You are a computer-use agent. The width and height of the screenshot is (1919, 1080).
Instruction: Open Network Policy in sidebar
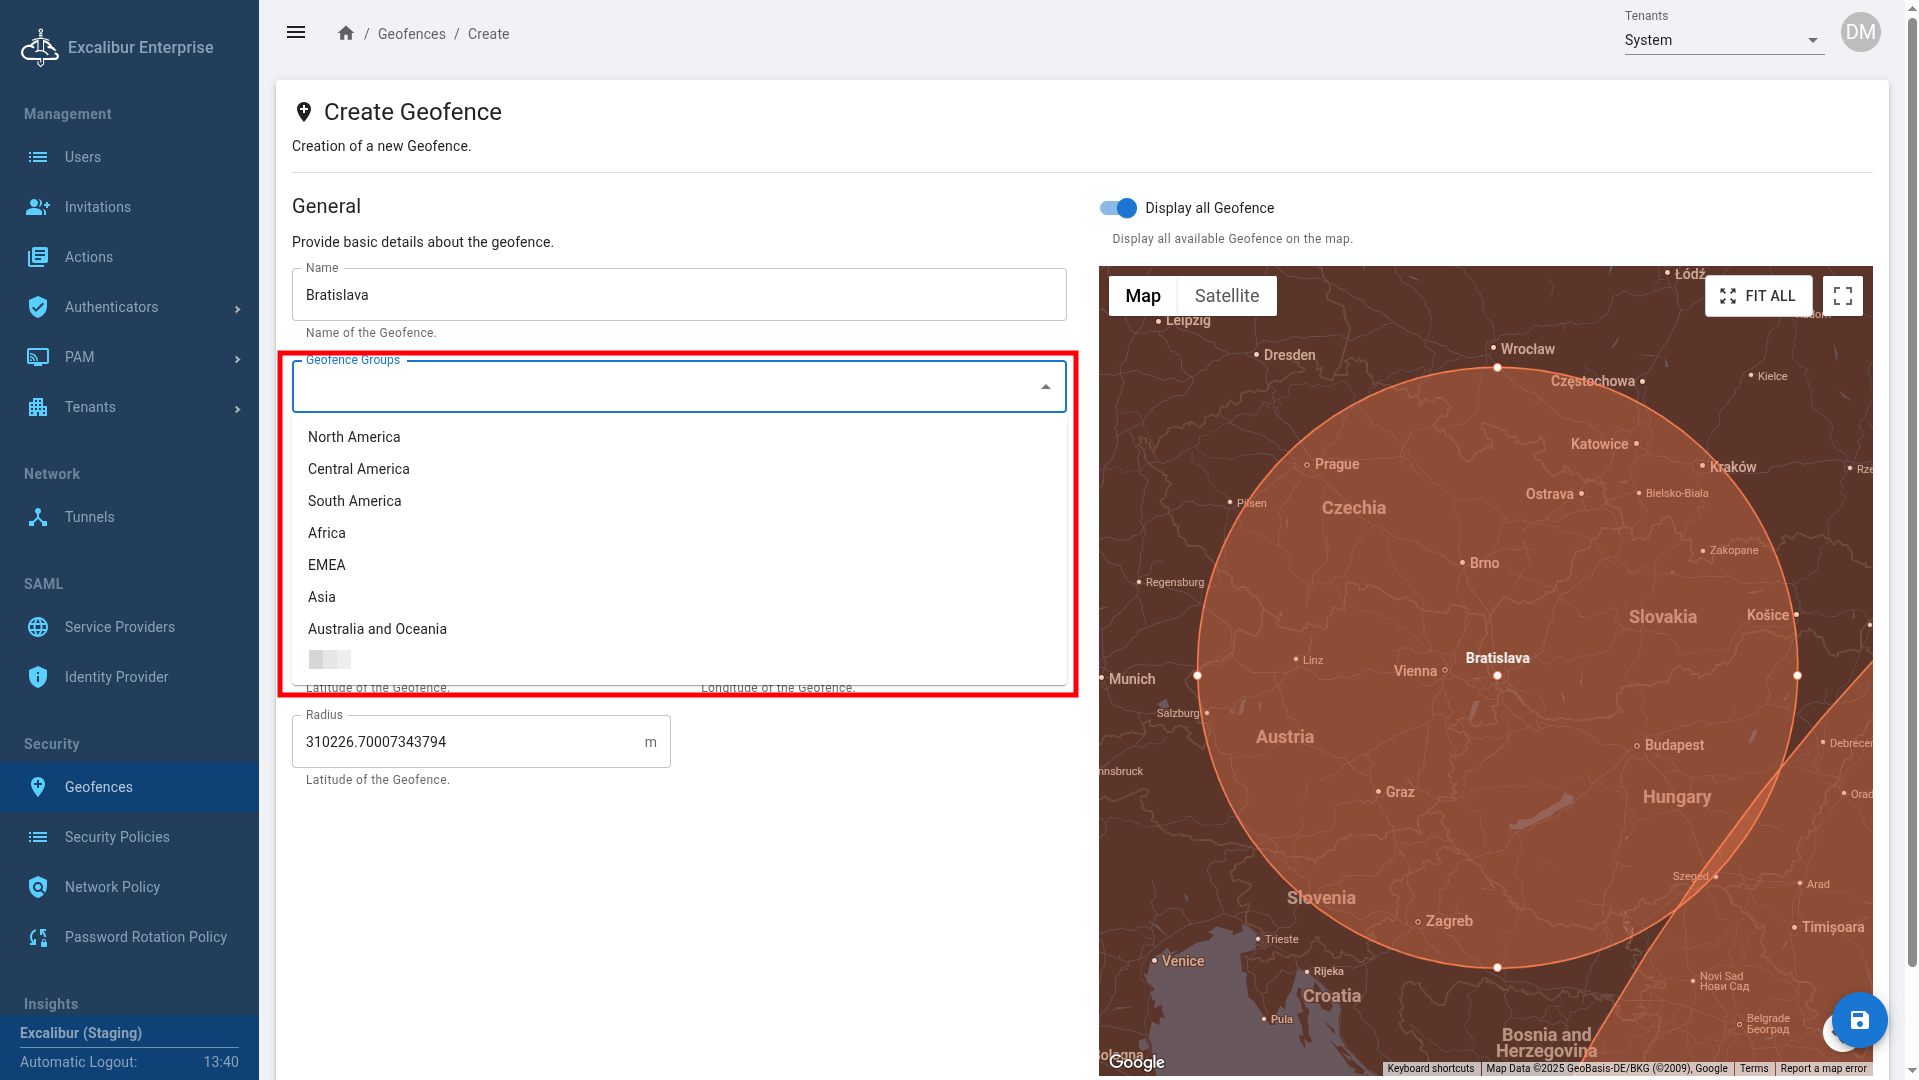[112, 887]
